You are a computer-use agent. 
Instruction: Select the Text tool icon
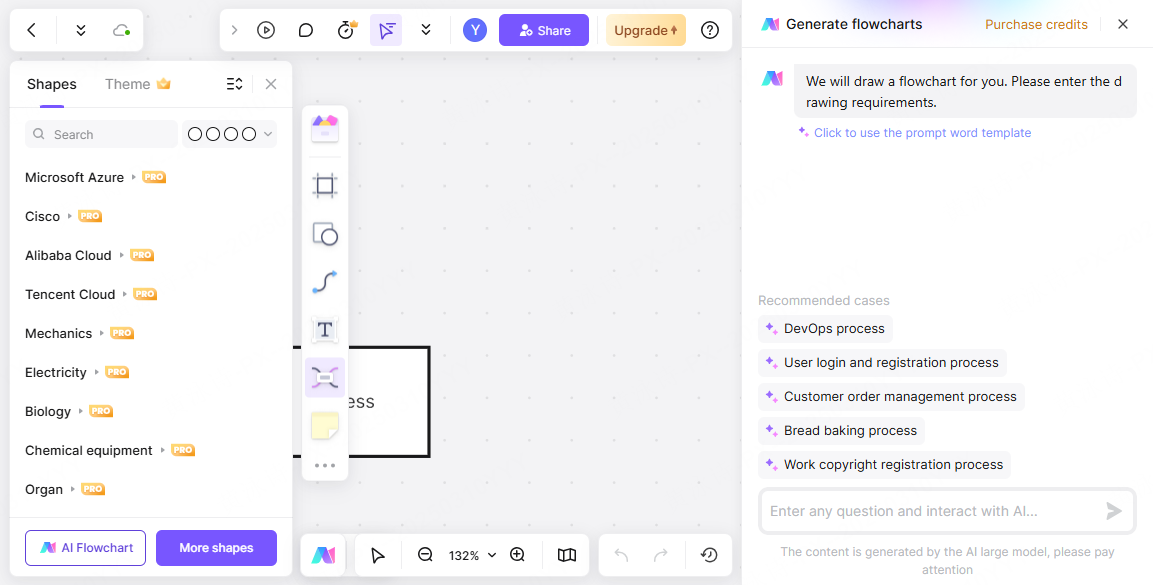tap(324, 329)
